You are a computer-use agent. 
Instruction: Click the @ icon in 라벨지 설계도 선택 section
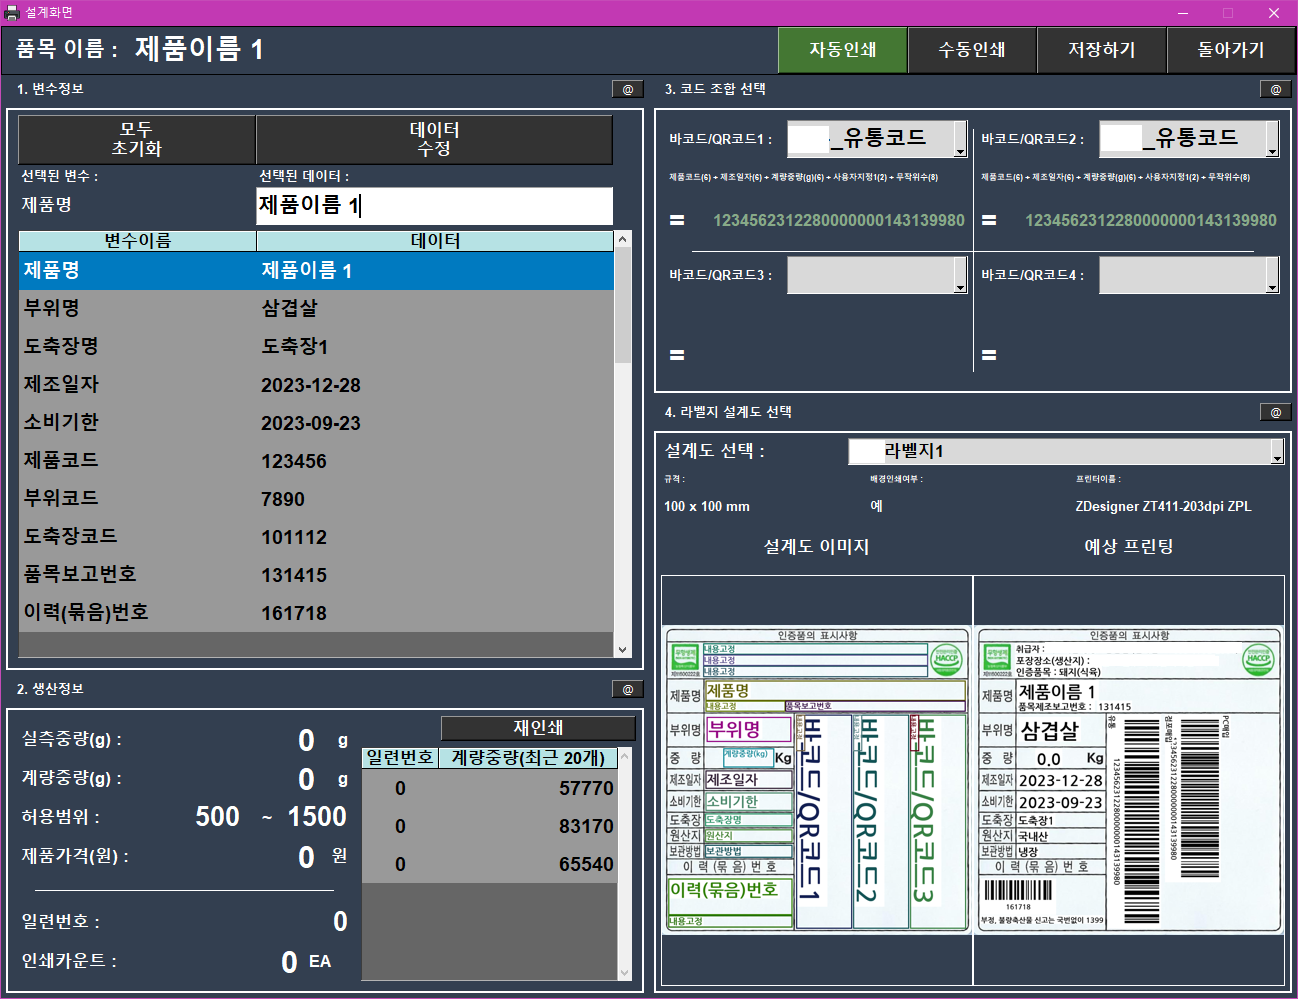point(1275,412)
